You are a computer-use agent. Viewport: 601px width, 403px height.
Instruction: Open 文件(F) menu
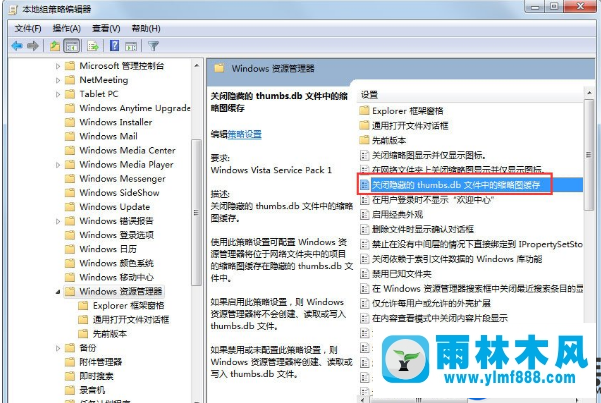point(28,28)
